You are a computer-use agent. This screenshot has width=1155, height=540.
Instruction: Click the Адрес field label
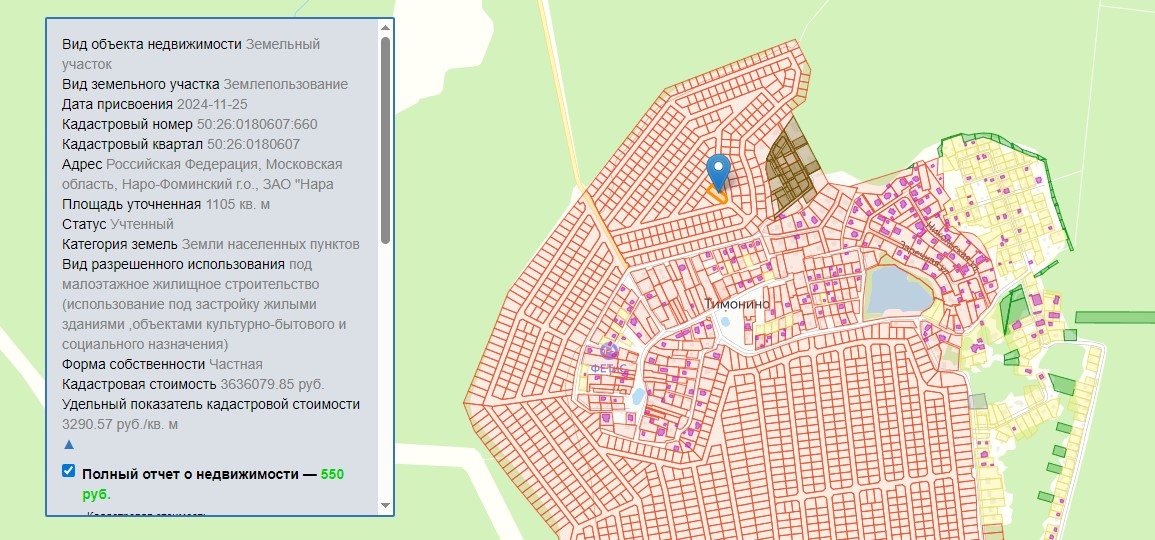pos(82,164)
